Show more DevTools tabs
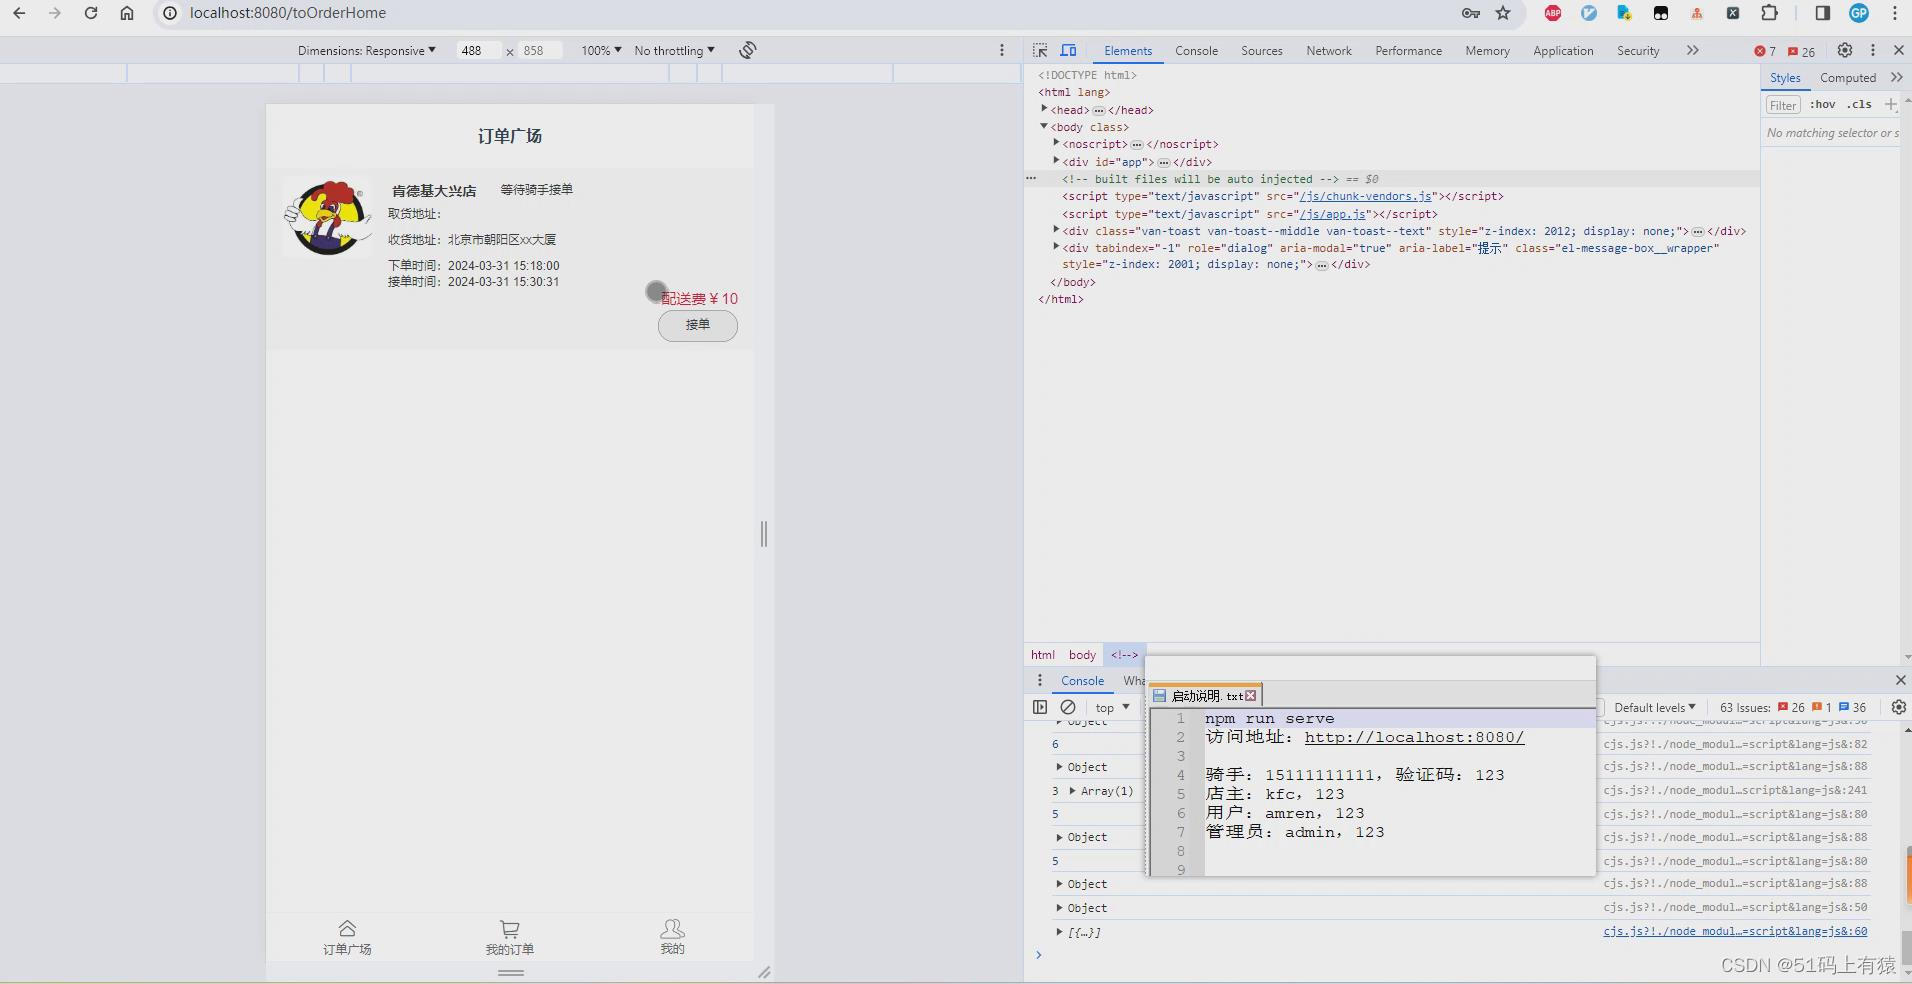 click(1692, 50)
